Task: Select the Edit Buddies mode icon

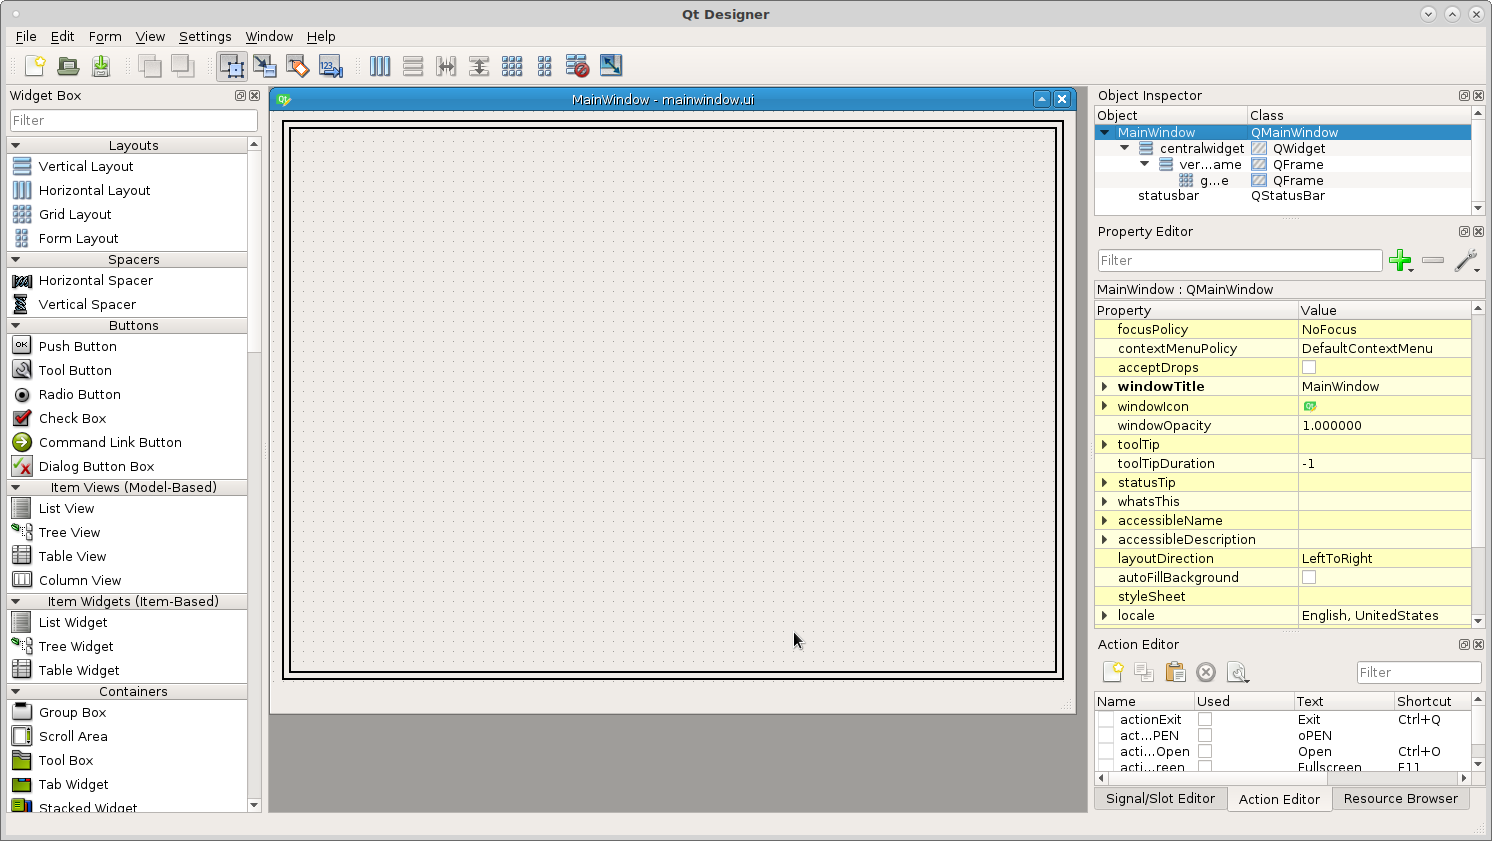Action: 298,66
